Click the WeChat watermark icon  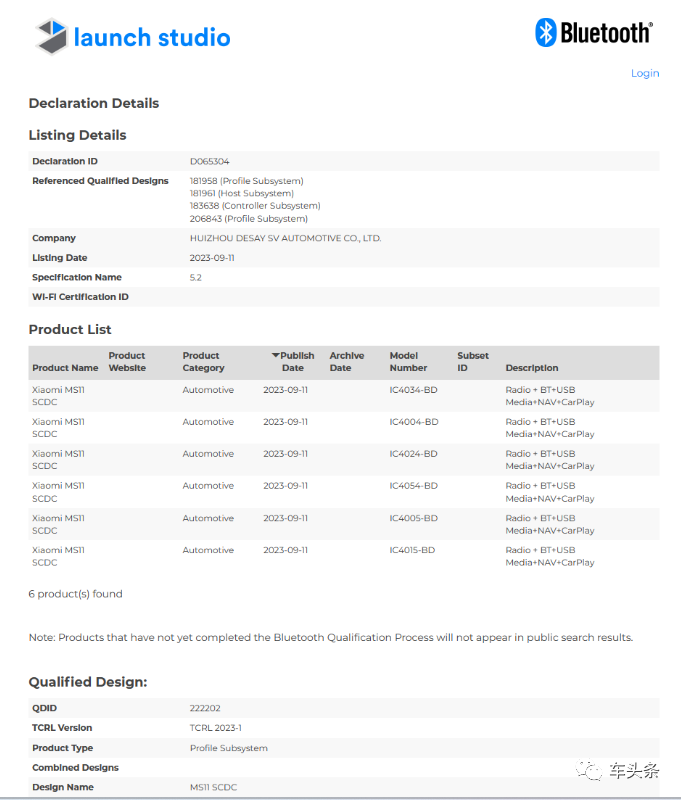point(592,770)
